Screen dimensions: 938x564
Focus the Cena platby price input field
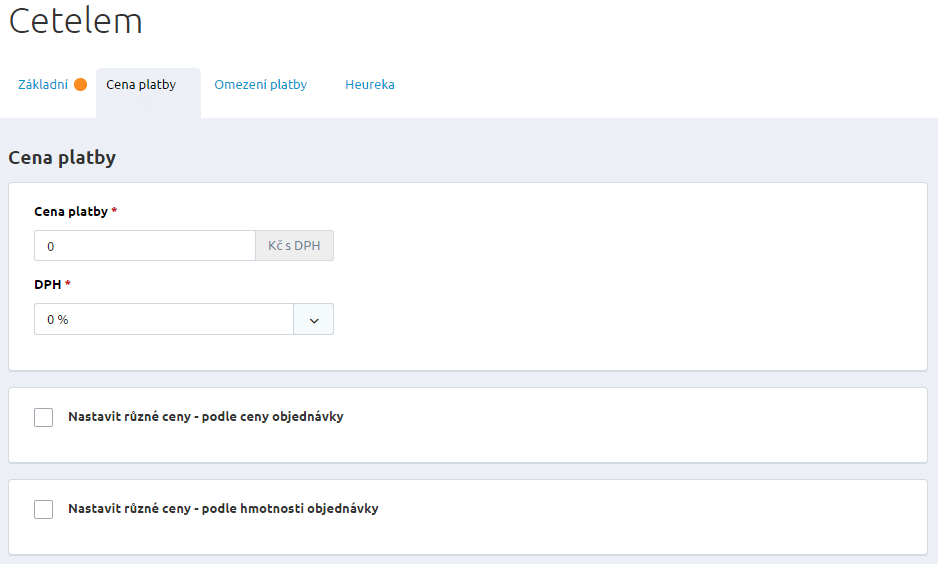pyautogui.click(x=145, y=246)
